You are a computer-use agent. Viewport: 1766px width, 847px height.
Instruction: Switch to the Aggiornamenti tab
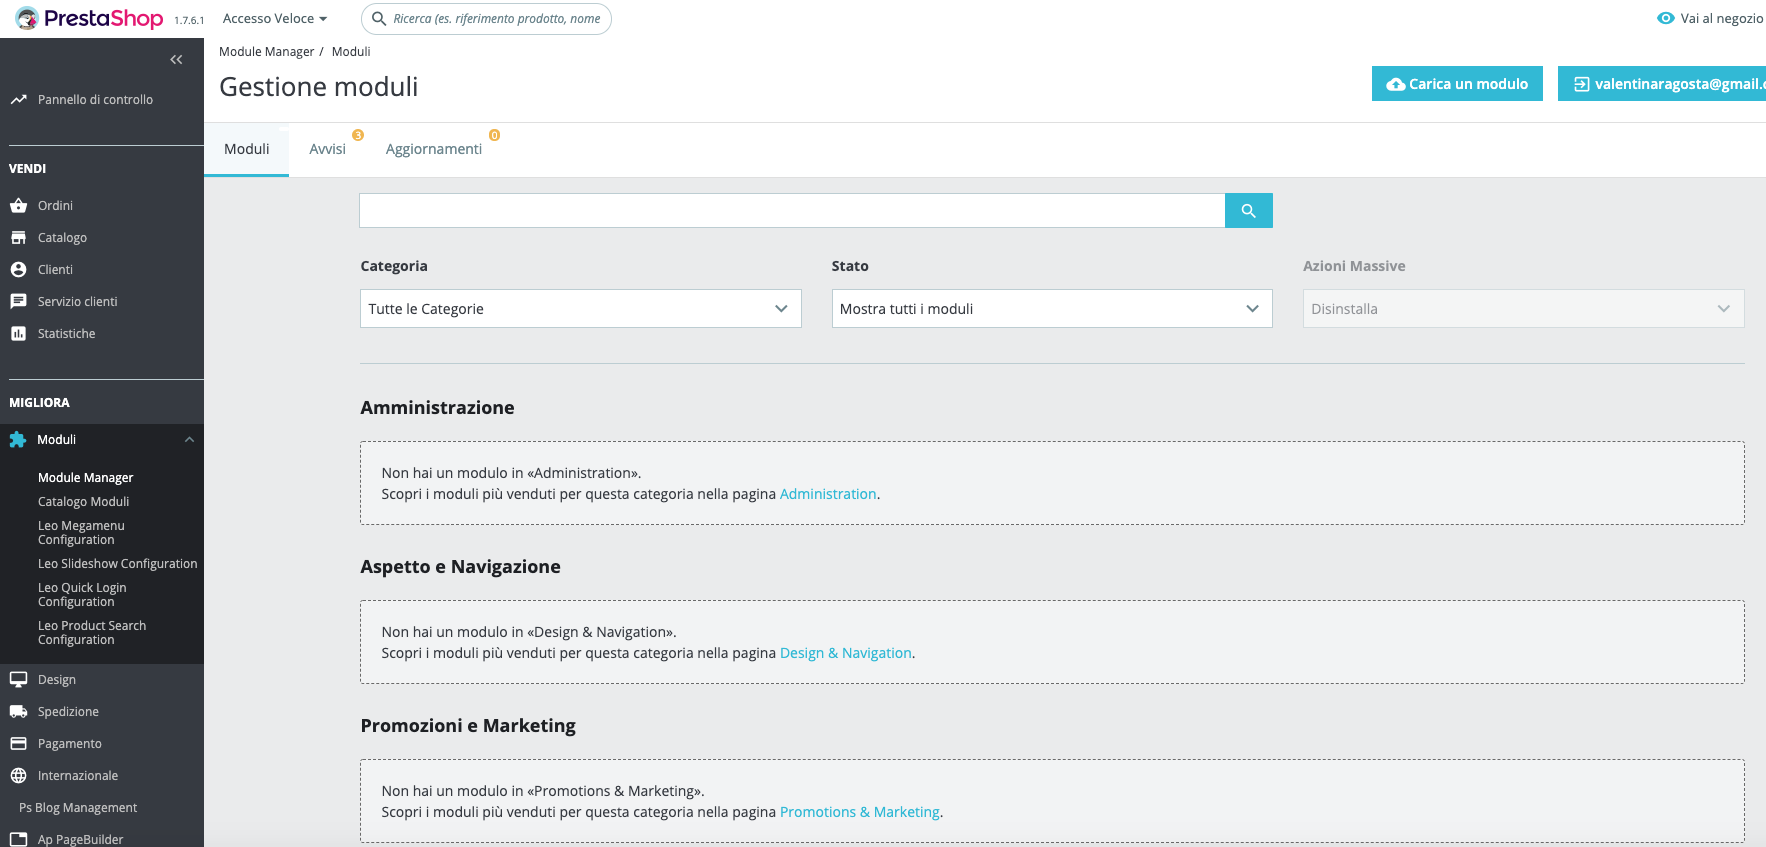click(434, 149)
